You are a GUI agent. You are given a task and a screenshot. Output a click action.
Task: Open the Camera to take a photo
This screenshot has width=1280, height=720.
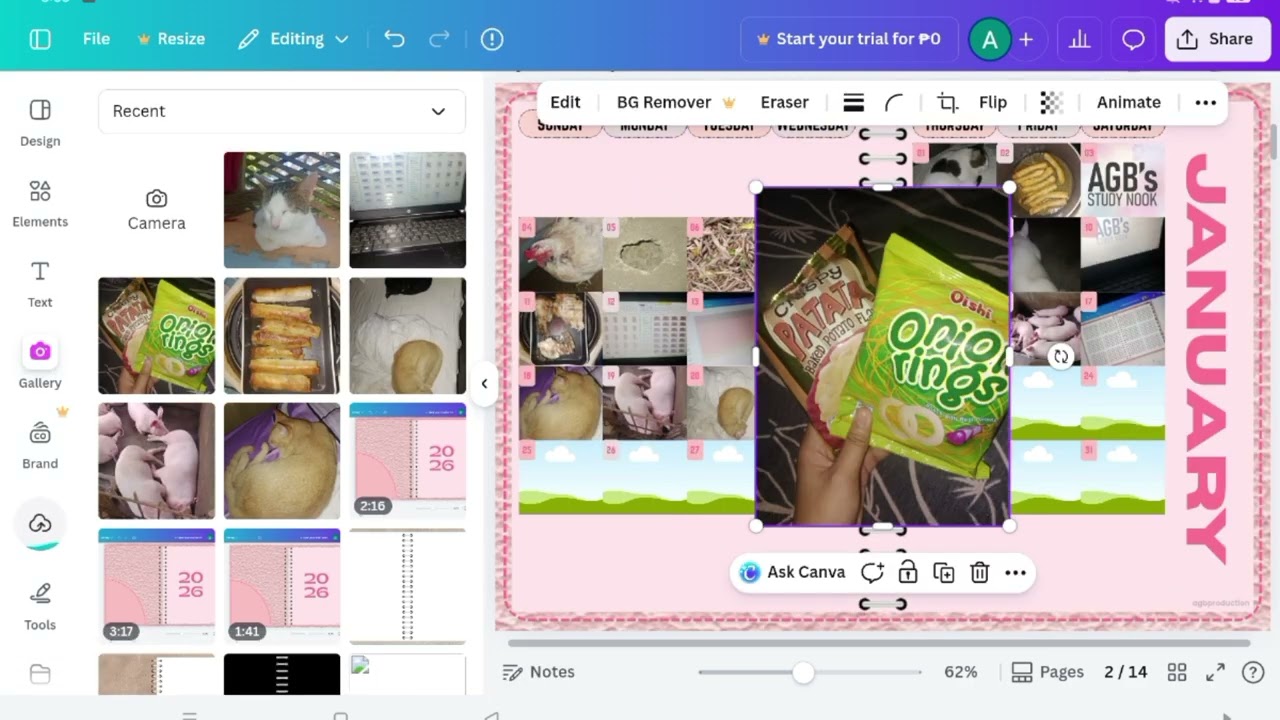(x=156, y=210)
